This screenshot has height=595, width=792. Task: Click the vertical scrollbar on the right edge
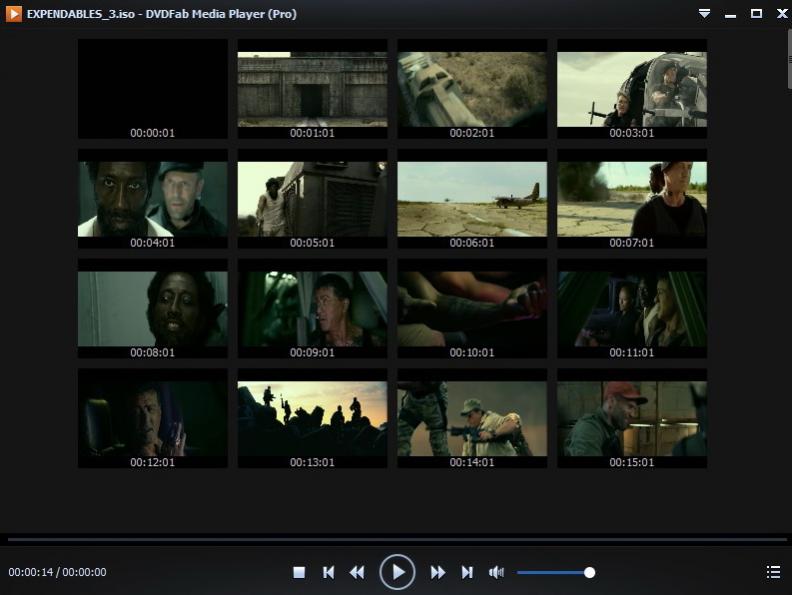pyautogui.click(x=789, y=59)
